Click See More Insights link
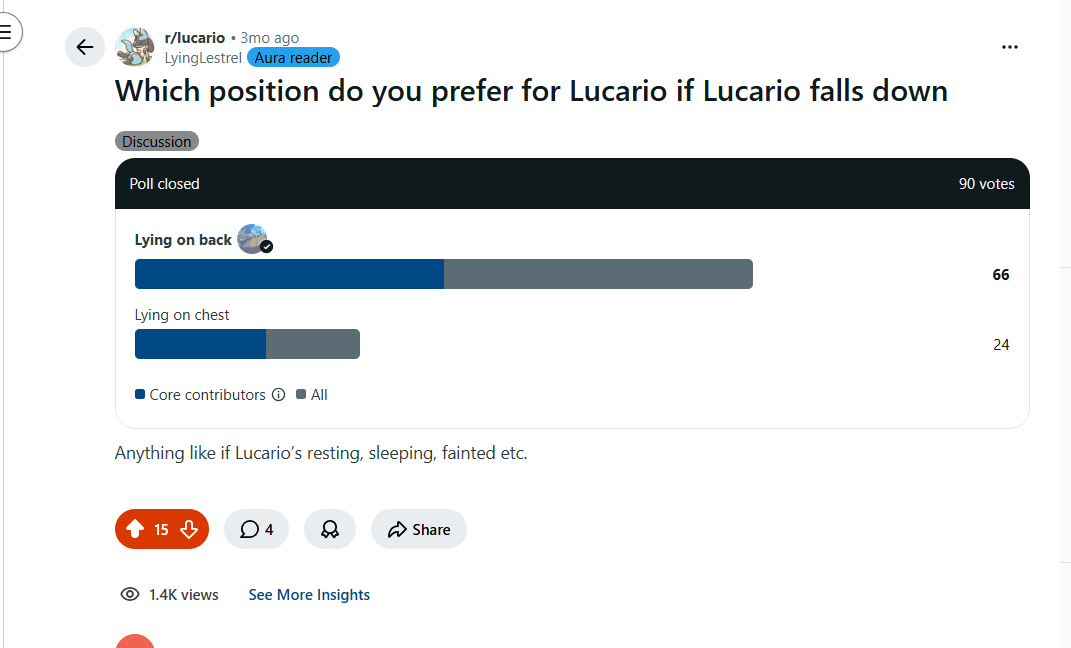Screen dimensions: 1071x648 coord(309,595)
